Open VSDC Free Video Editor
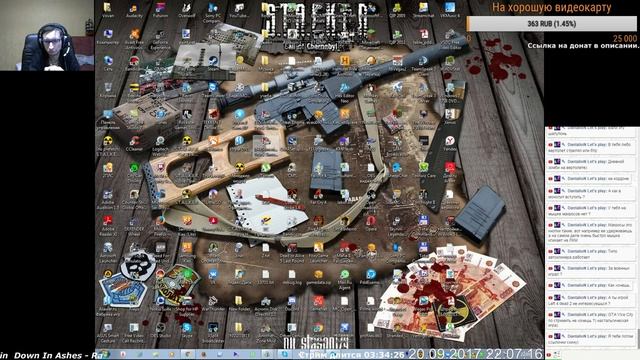Viewport: 640px width, 360px height. click(449, 39)
